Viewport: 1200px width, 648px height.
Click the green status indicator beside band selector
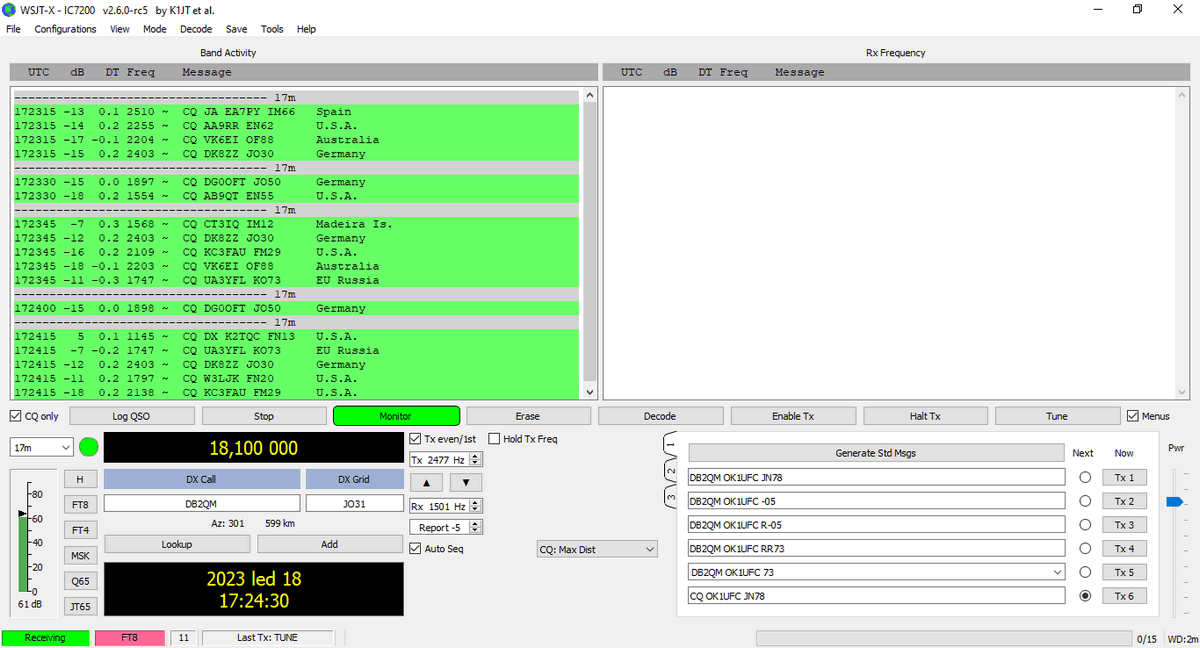[x=89, y=447]
